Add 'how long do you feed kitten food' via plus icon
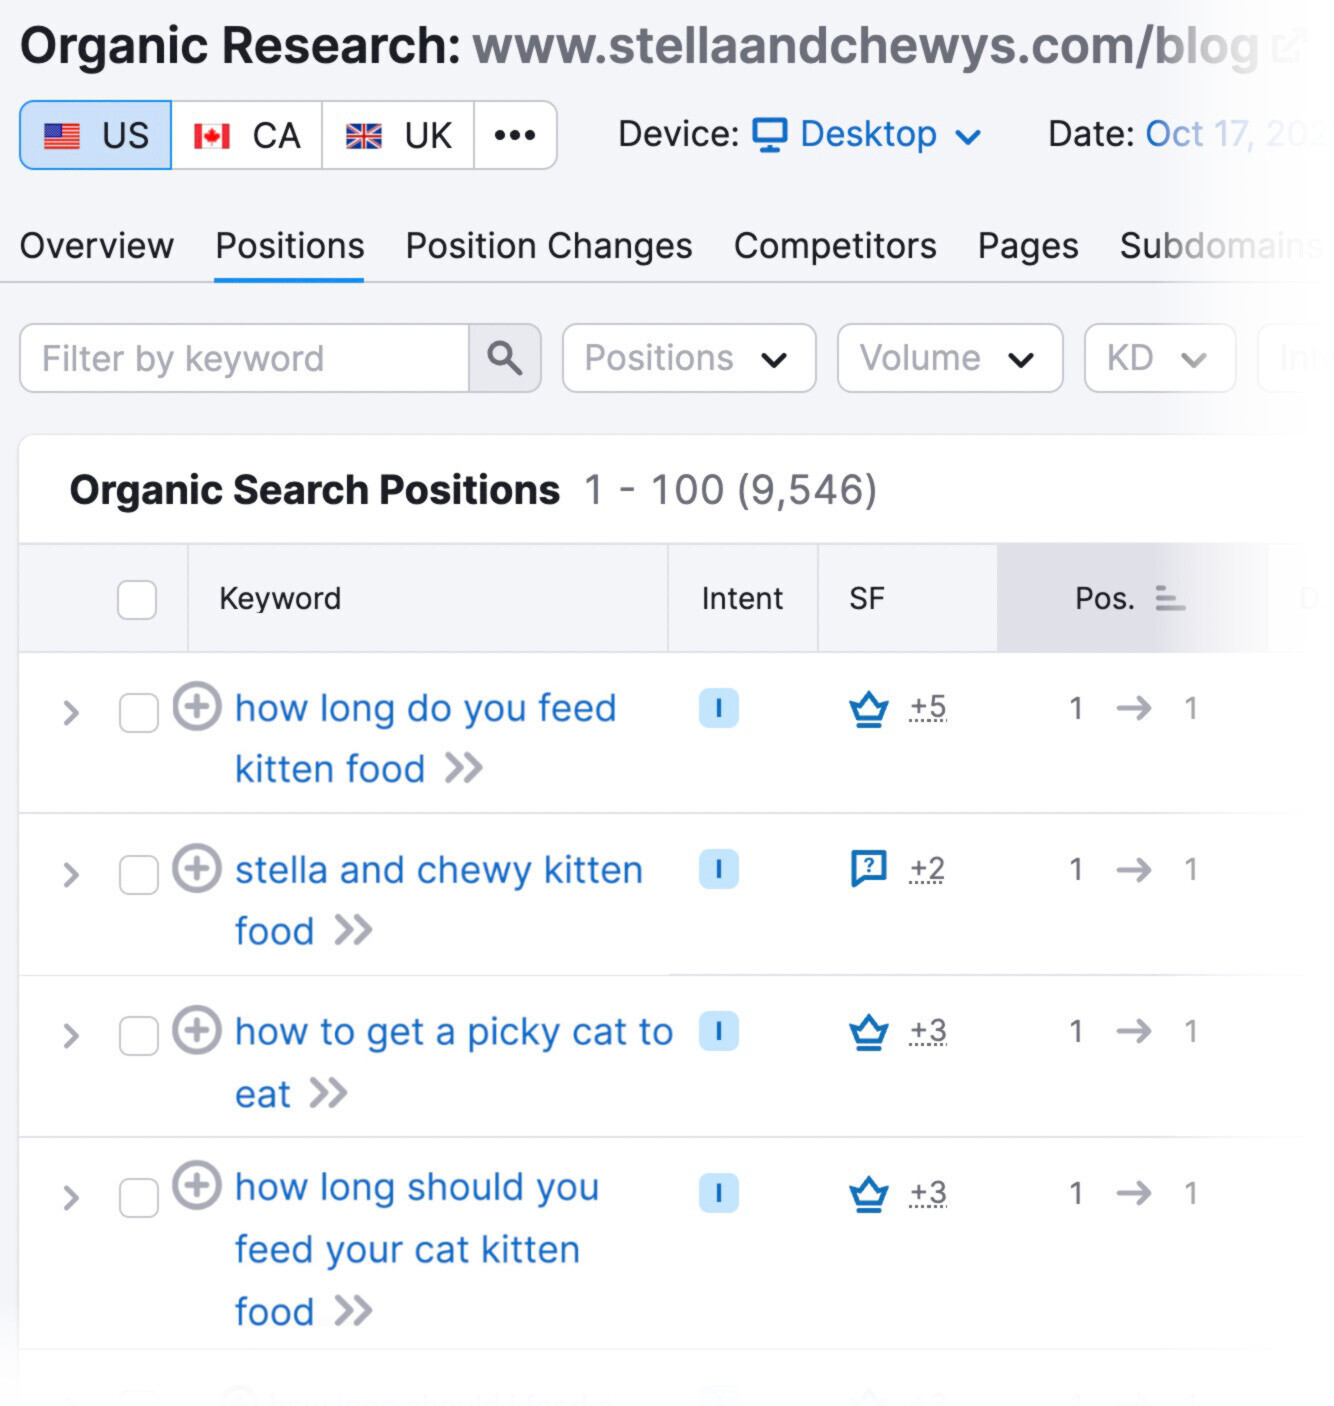The height and width of the screenshot is (1406, 1334). 197,706
